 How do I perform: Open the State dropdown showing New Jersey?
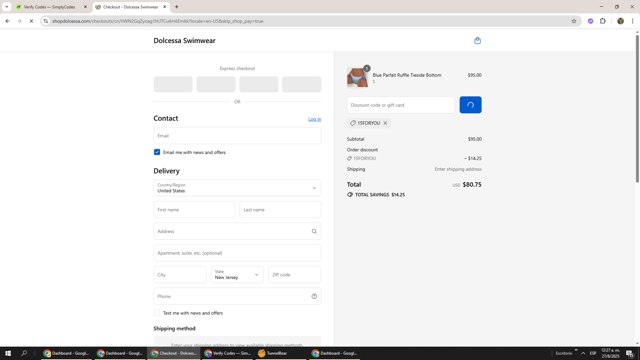click(237, 275)
